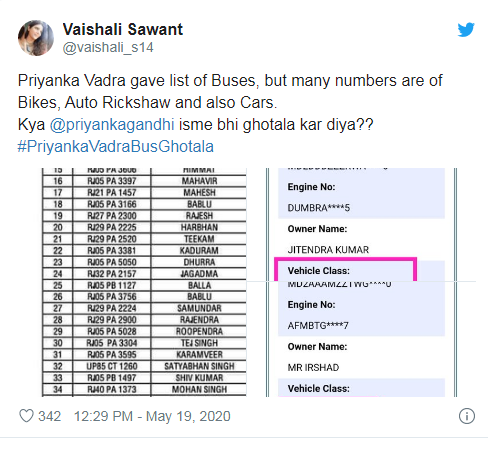Open the Vaishali Sawant display name
Image resolution: width=488 pixels, height=449 pixels.
(123, 29)
